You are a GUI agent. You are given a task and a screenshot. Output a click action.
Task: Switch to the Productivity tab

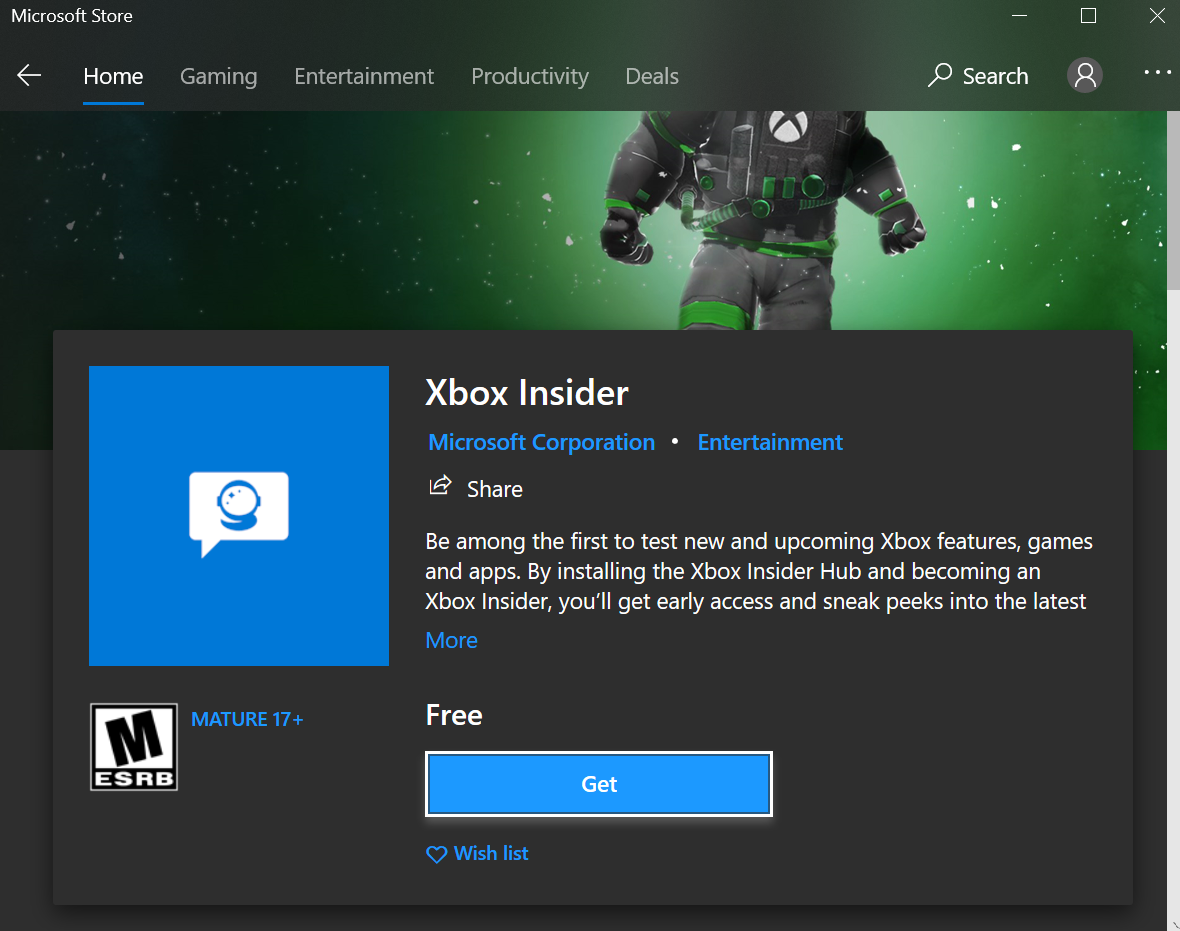coord(530,76)
